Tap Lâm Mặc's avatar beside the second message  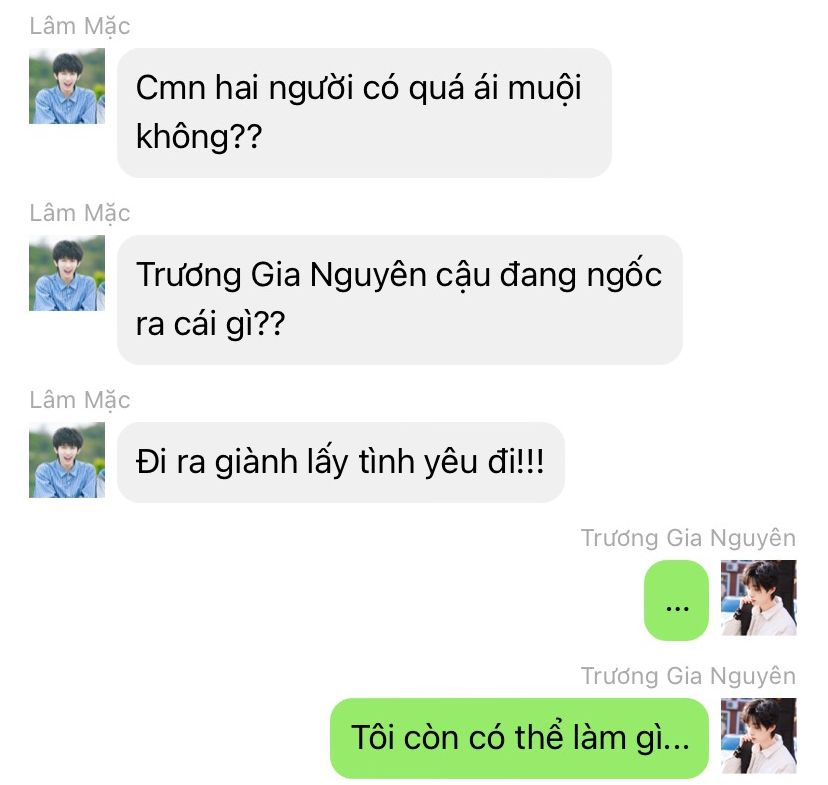67,273
